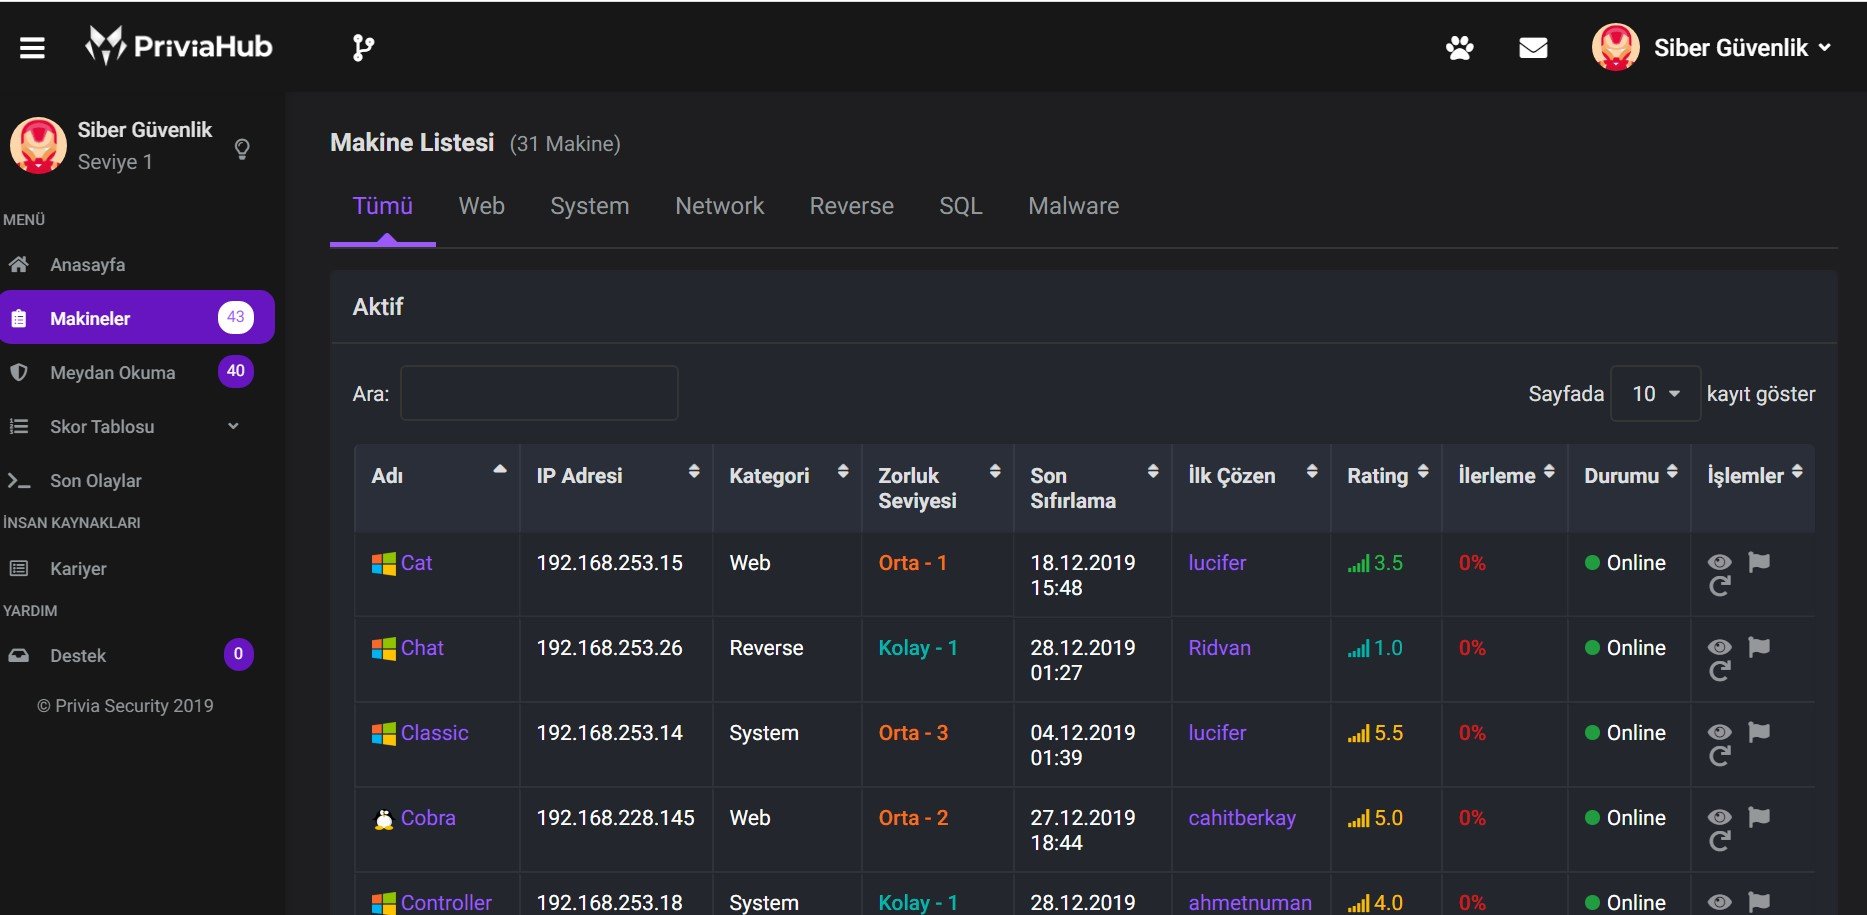This screenshot has height=915, width=1867.
Task: Open the Controller machine link
Action: tap(446, 903)
